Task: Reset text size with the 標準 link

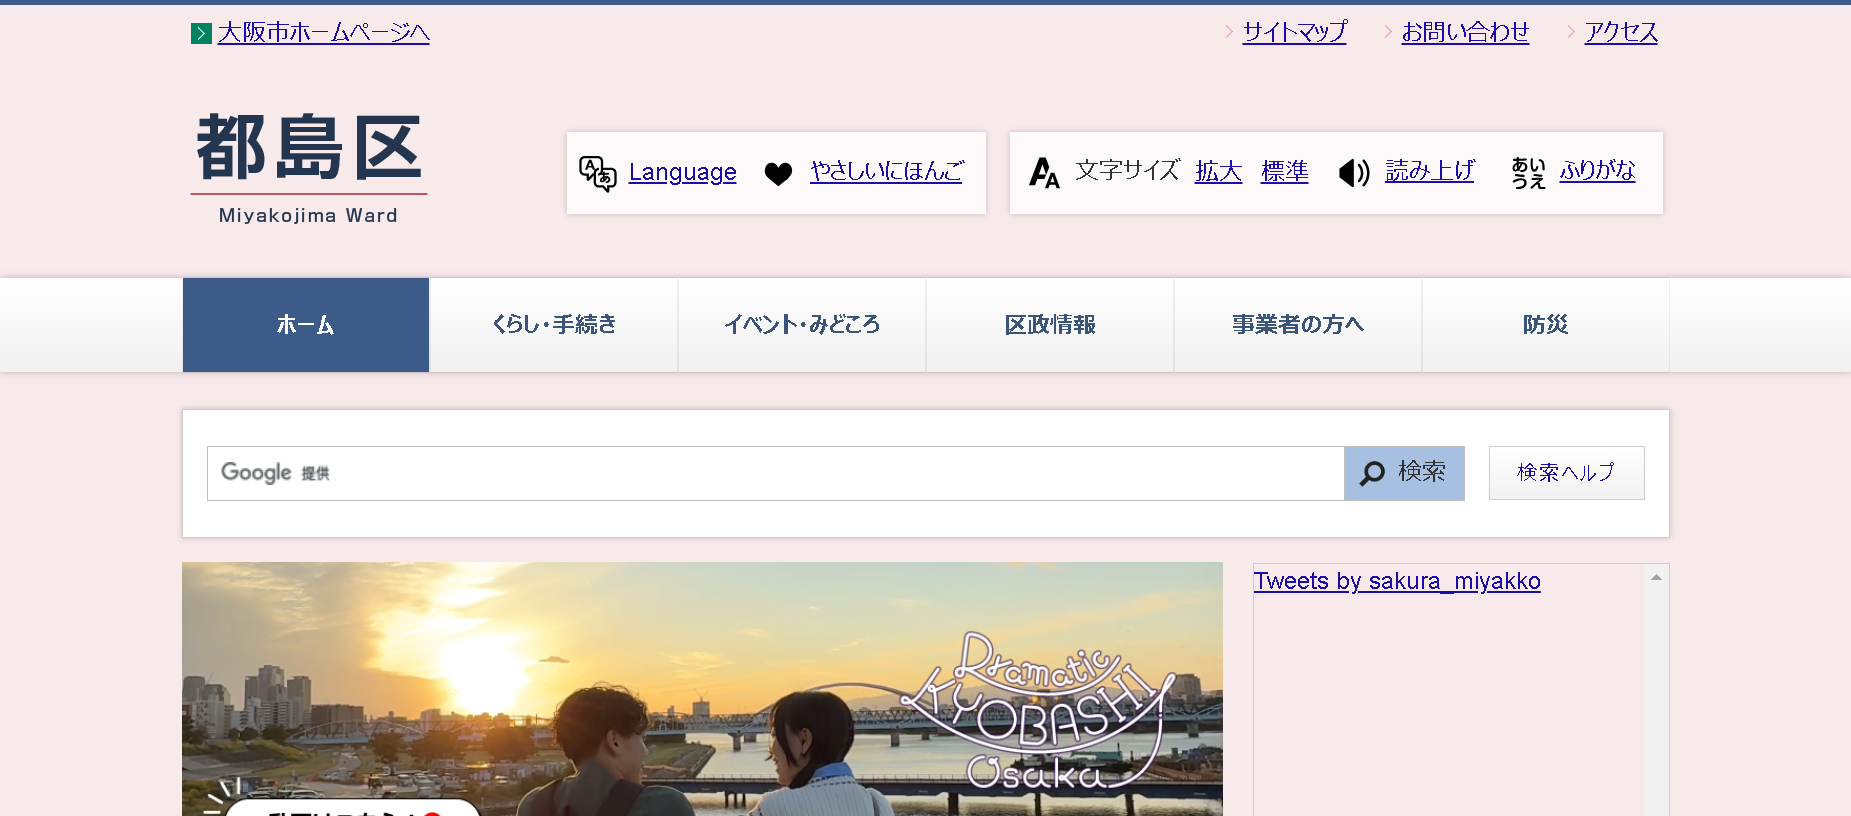Action: pos(1284,171)
